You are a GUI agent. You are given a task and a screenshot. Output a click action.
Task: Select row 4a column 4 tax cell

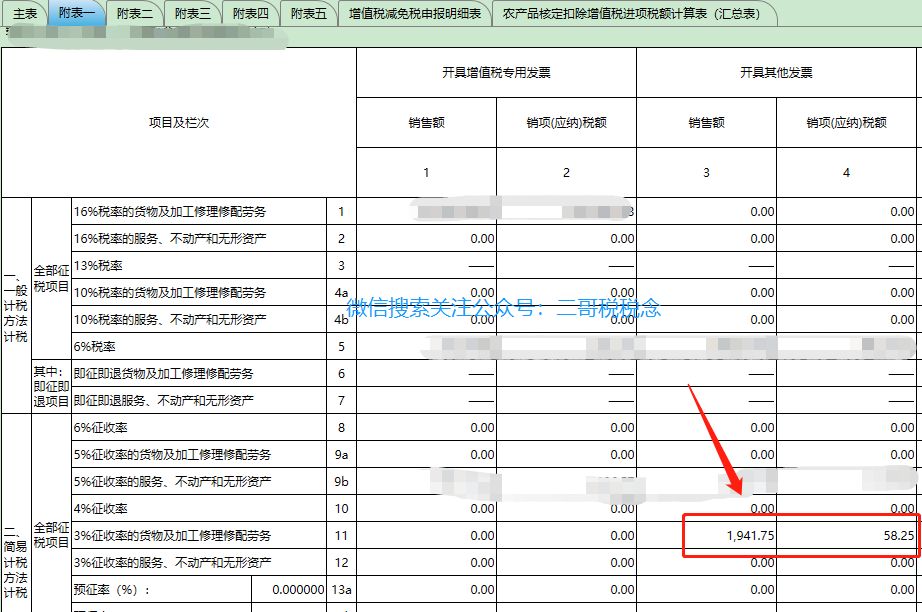coord(846,293)
